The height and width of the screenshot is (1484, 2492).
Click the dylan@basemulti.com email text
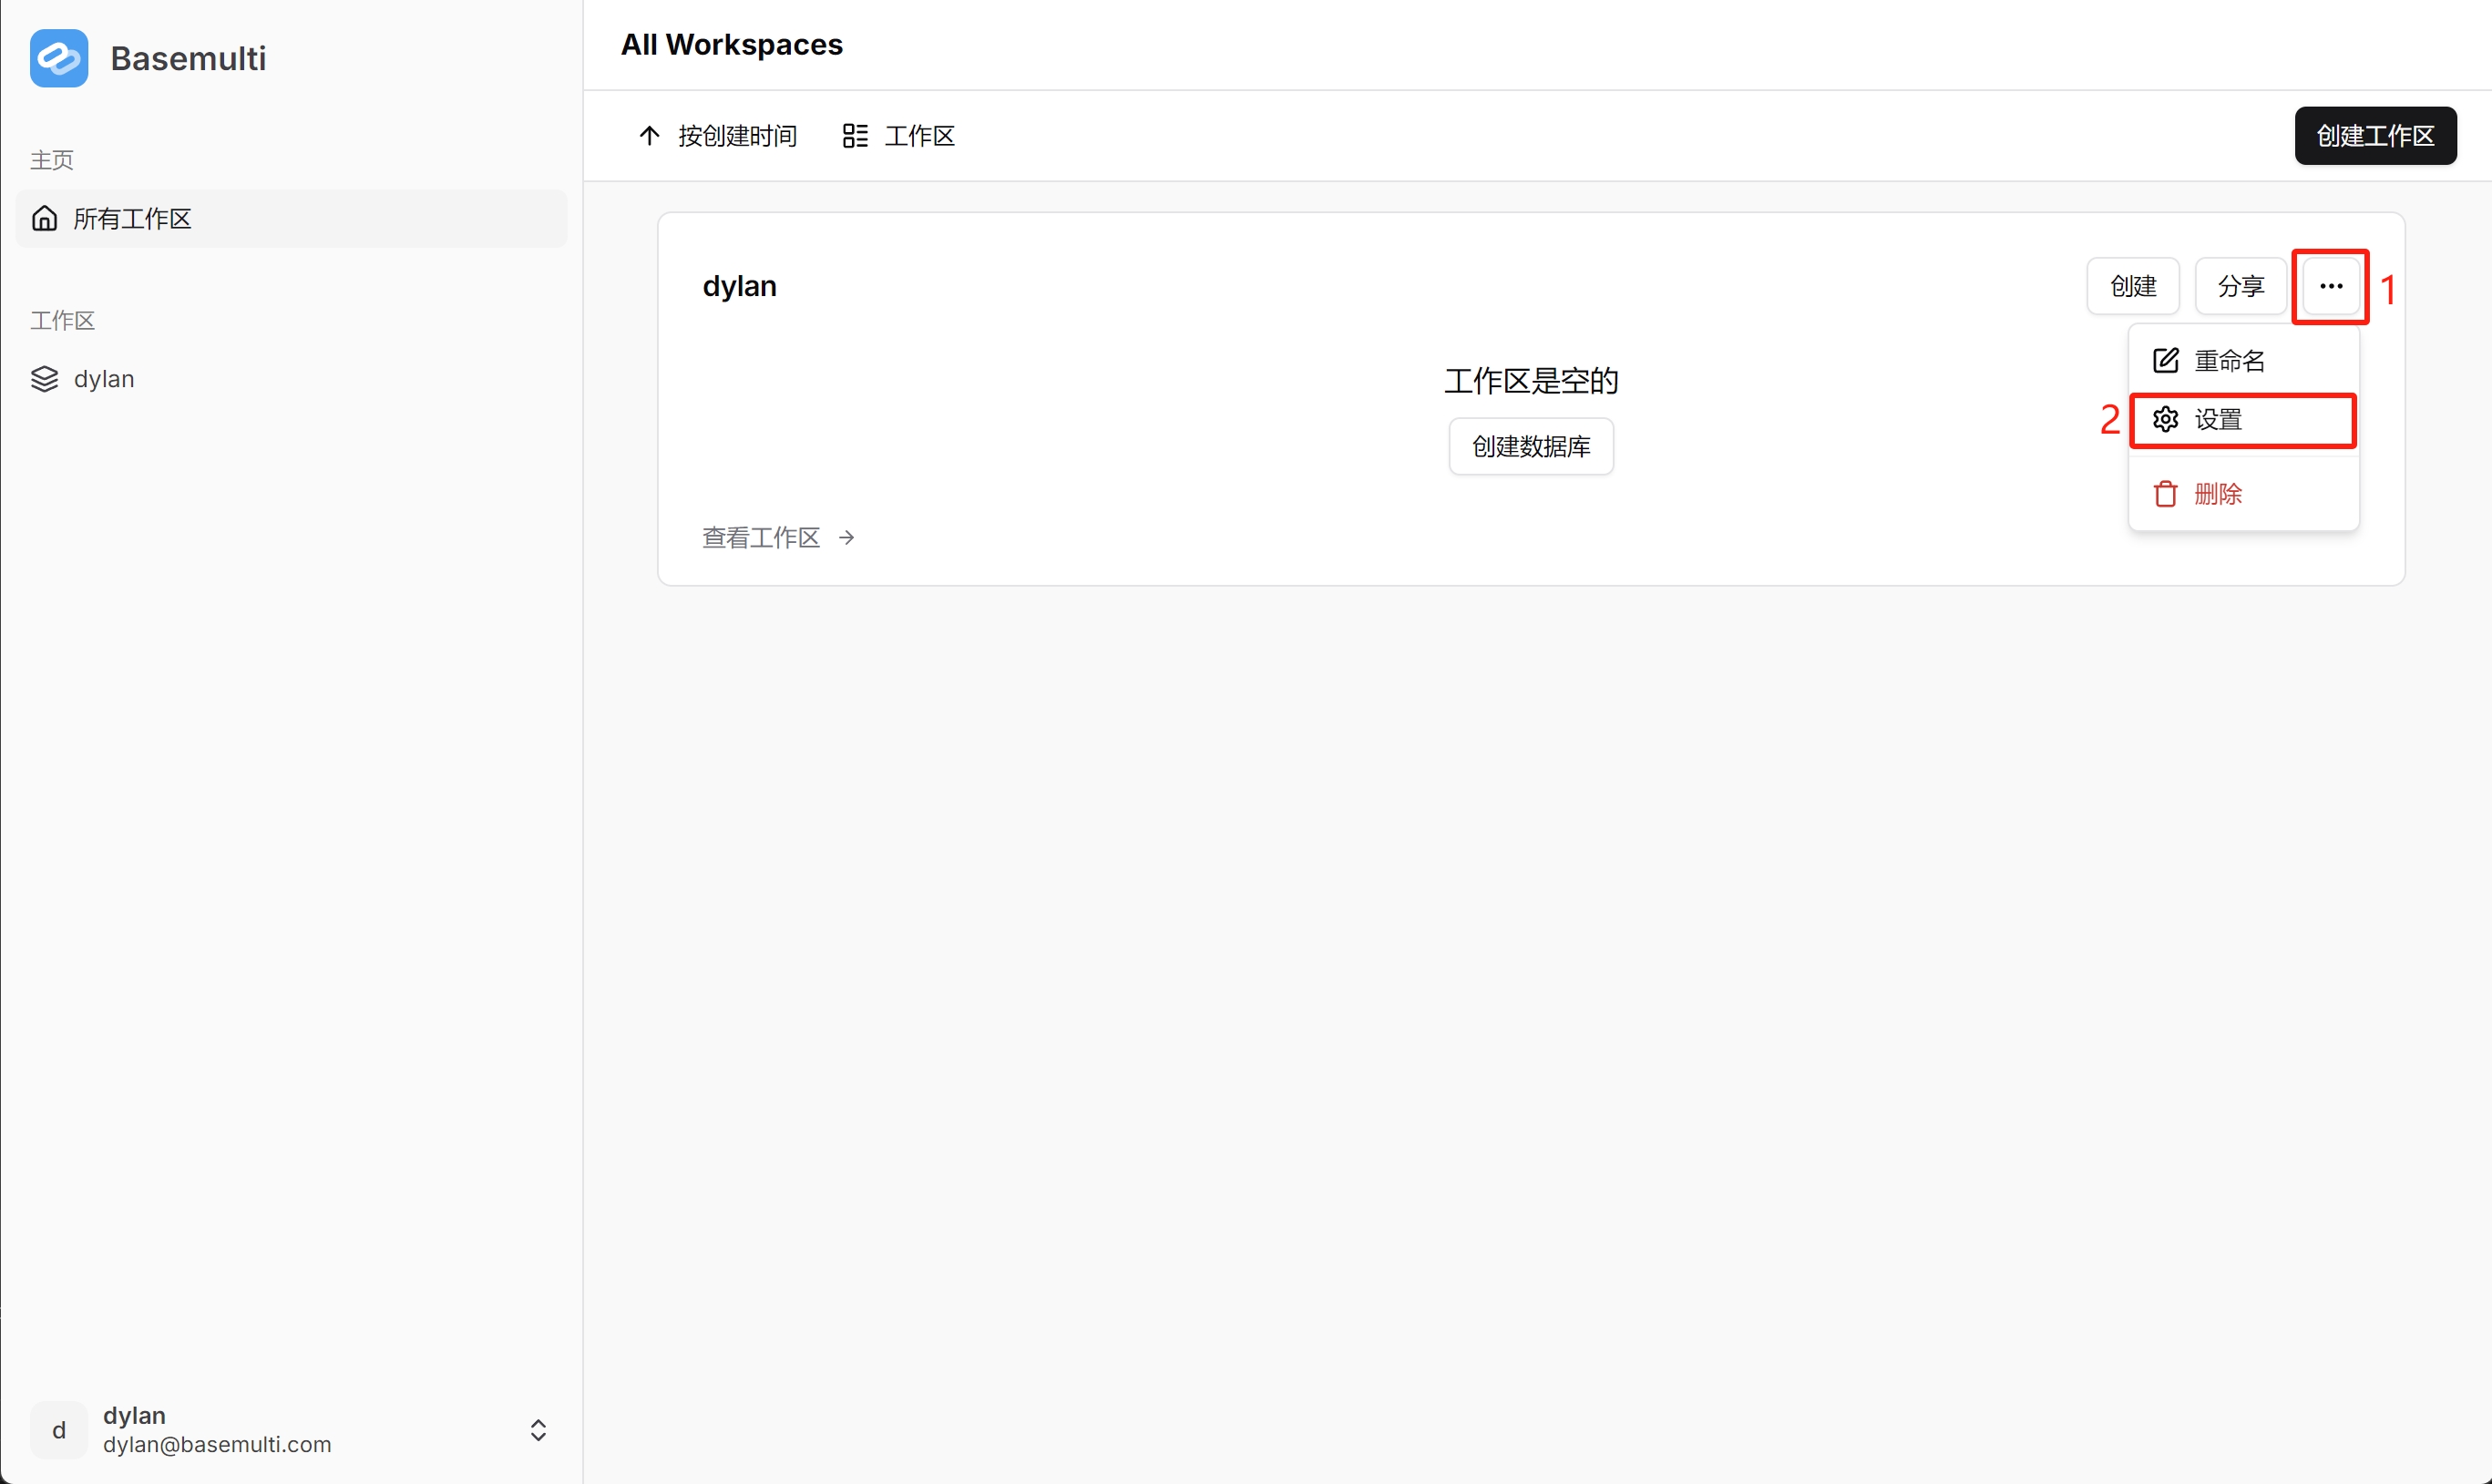217,1444
